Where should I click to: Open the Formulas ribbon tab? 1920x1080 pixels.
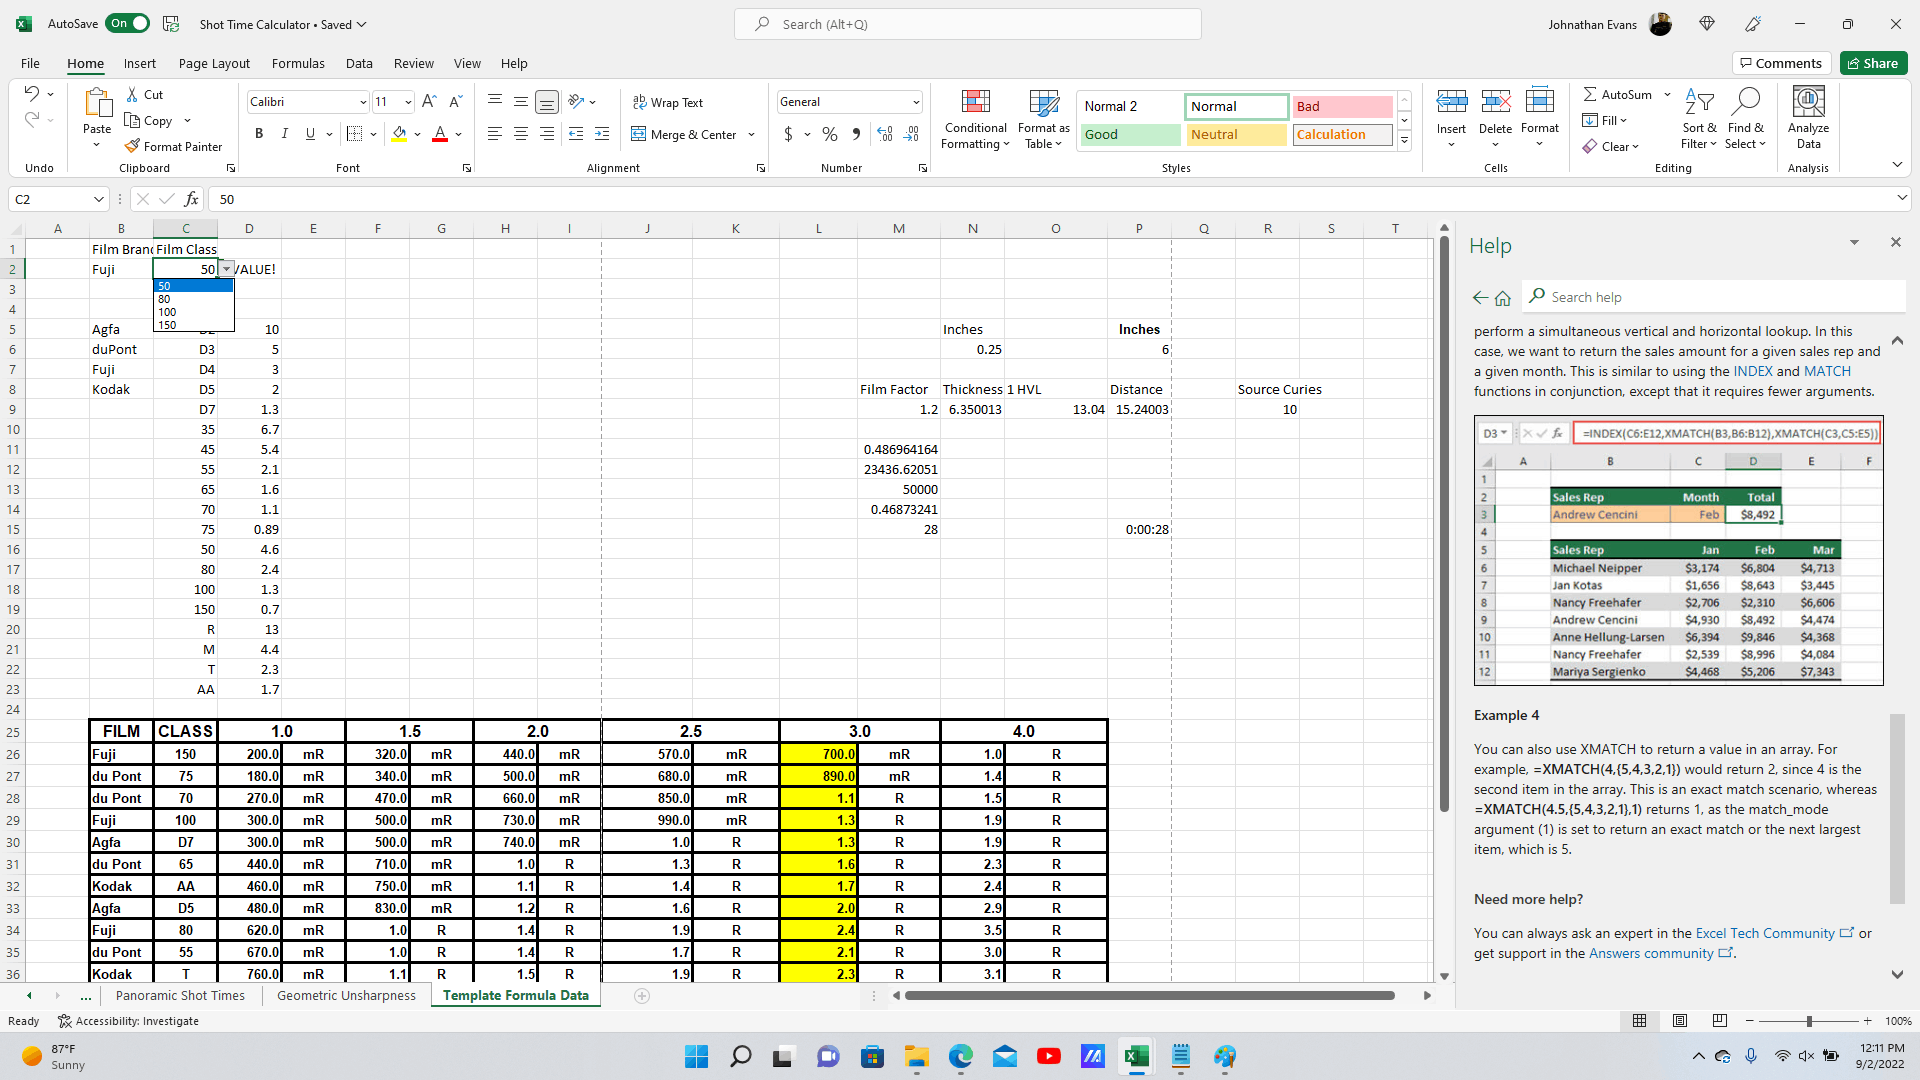tap(298, 63)
